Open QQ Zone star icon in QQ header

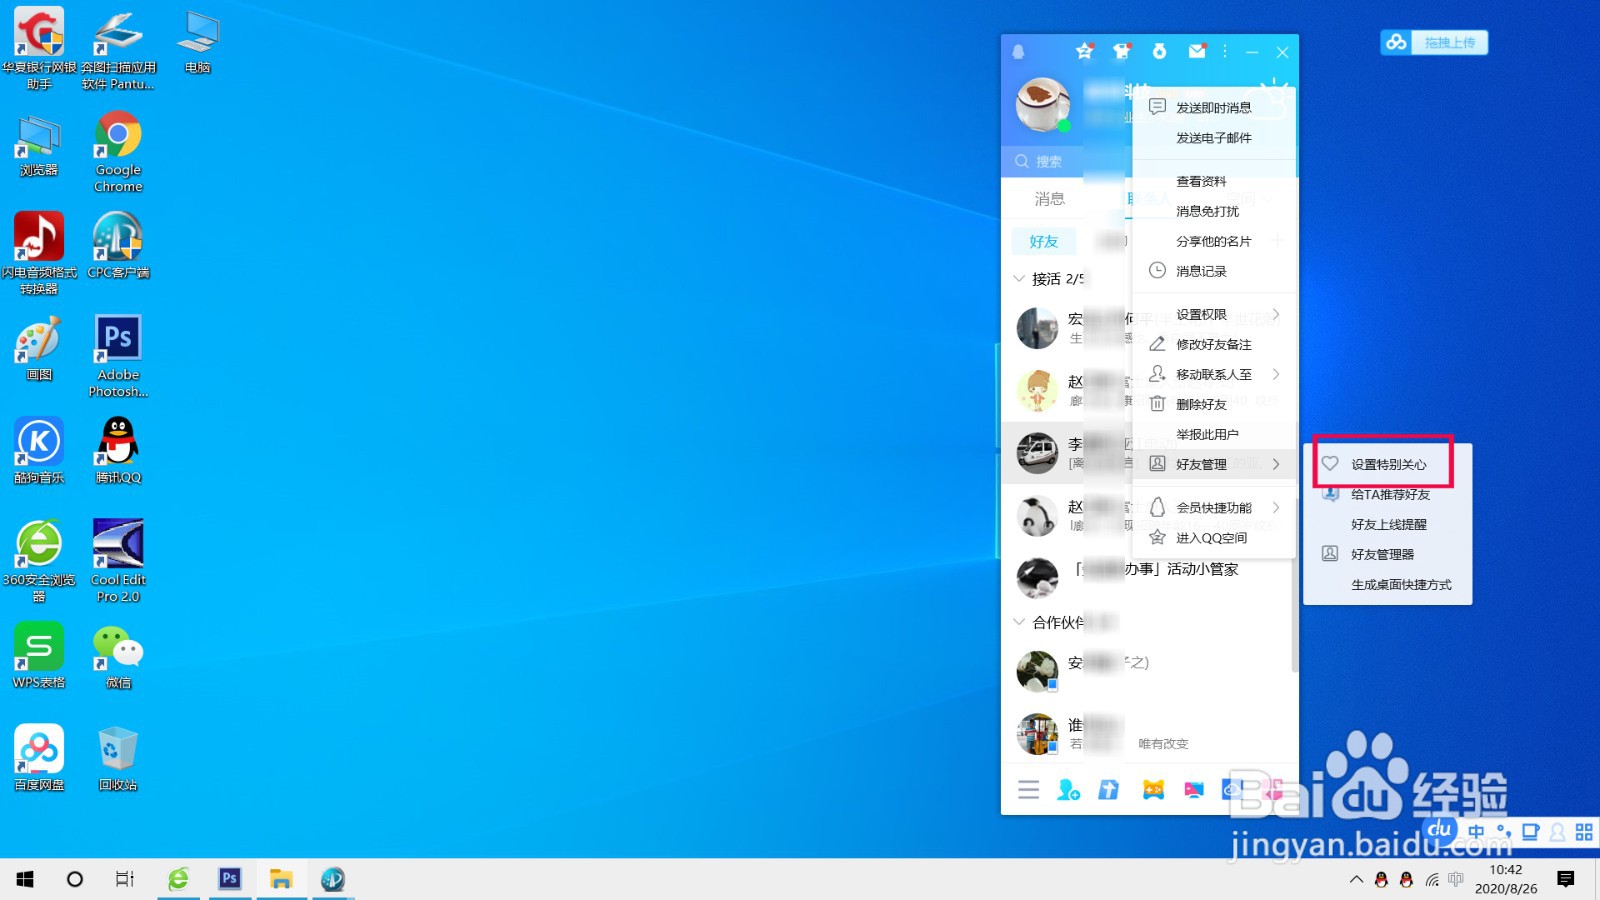1084,51
